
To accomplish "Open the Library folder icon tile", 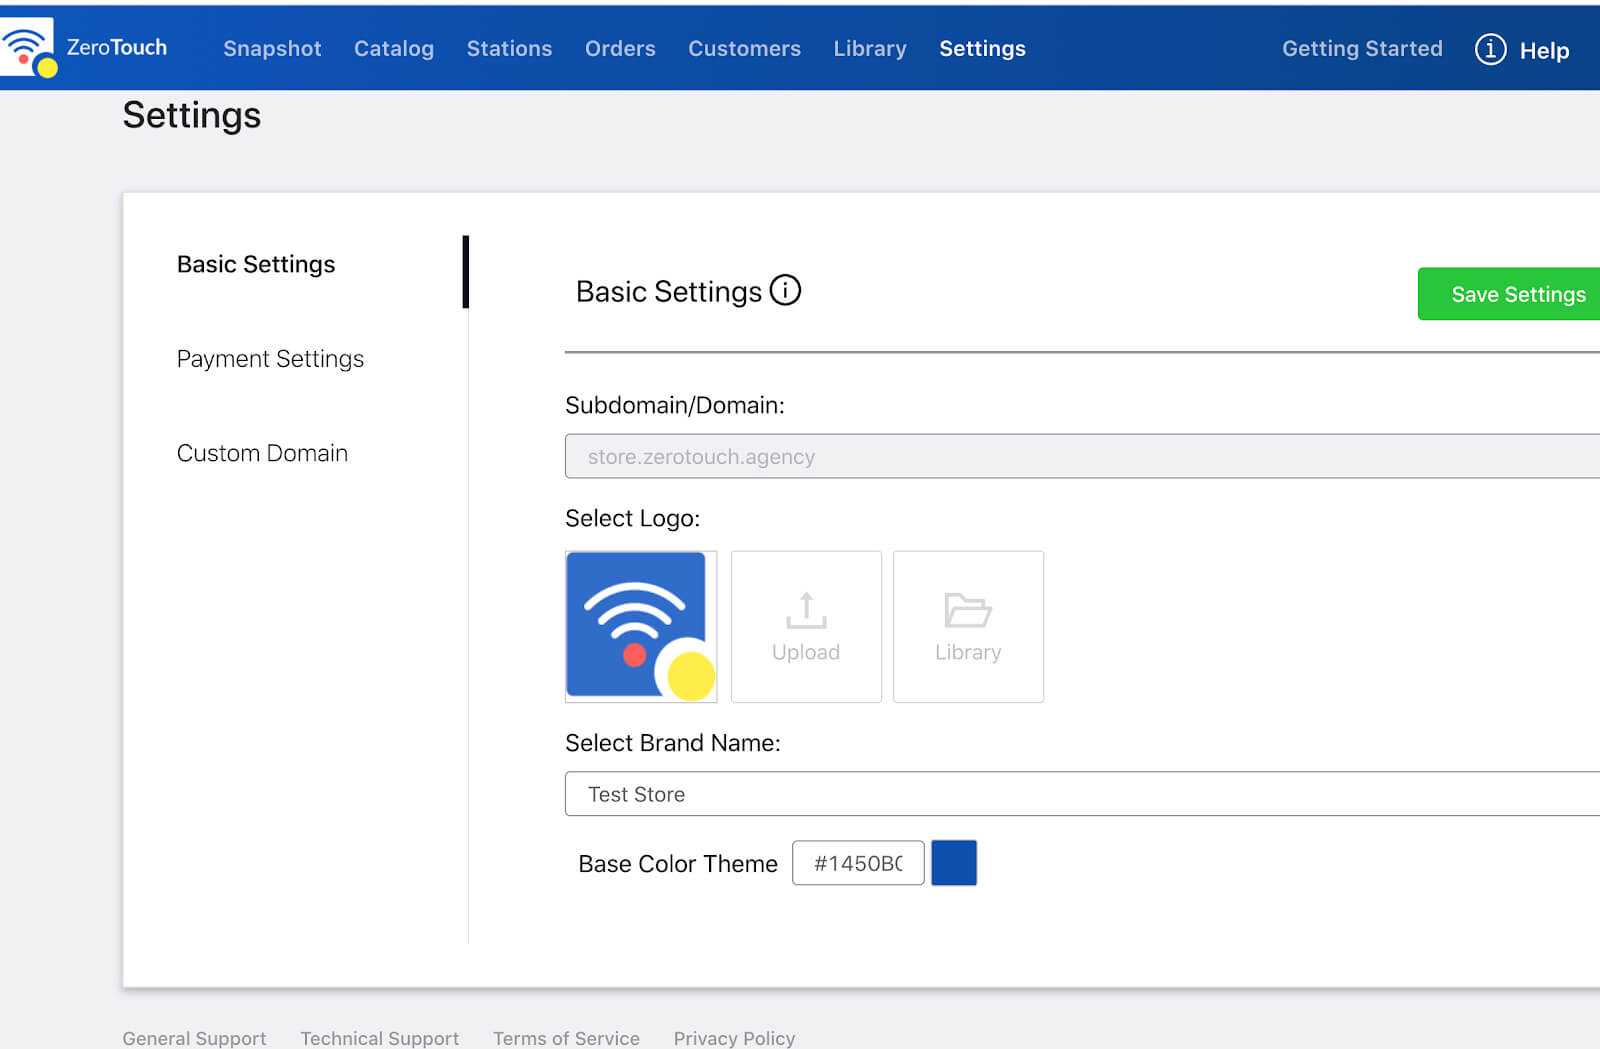I will point(968,626).
